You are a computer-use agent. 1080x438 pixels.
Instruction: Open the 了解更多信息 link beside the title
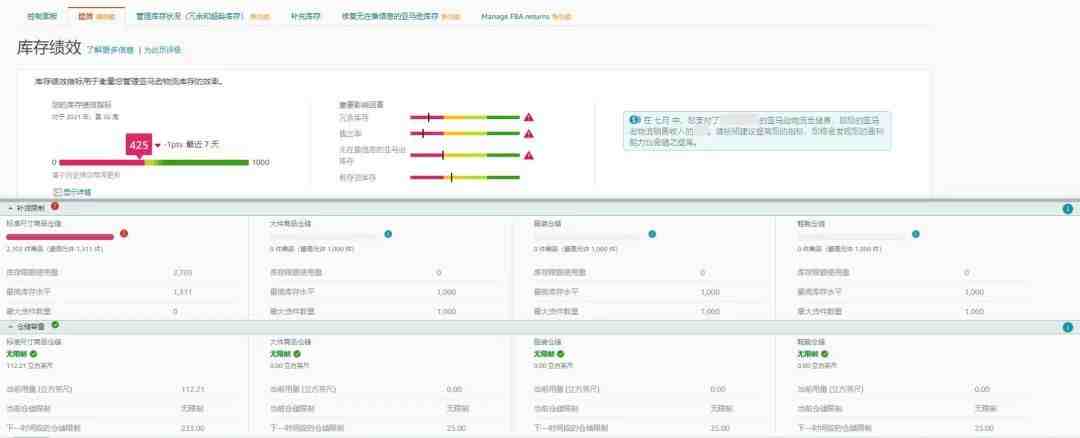coord(110,50)
